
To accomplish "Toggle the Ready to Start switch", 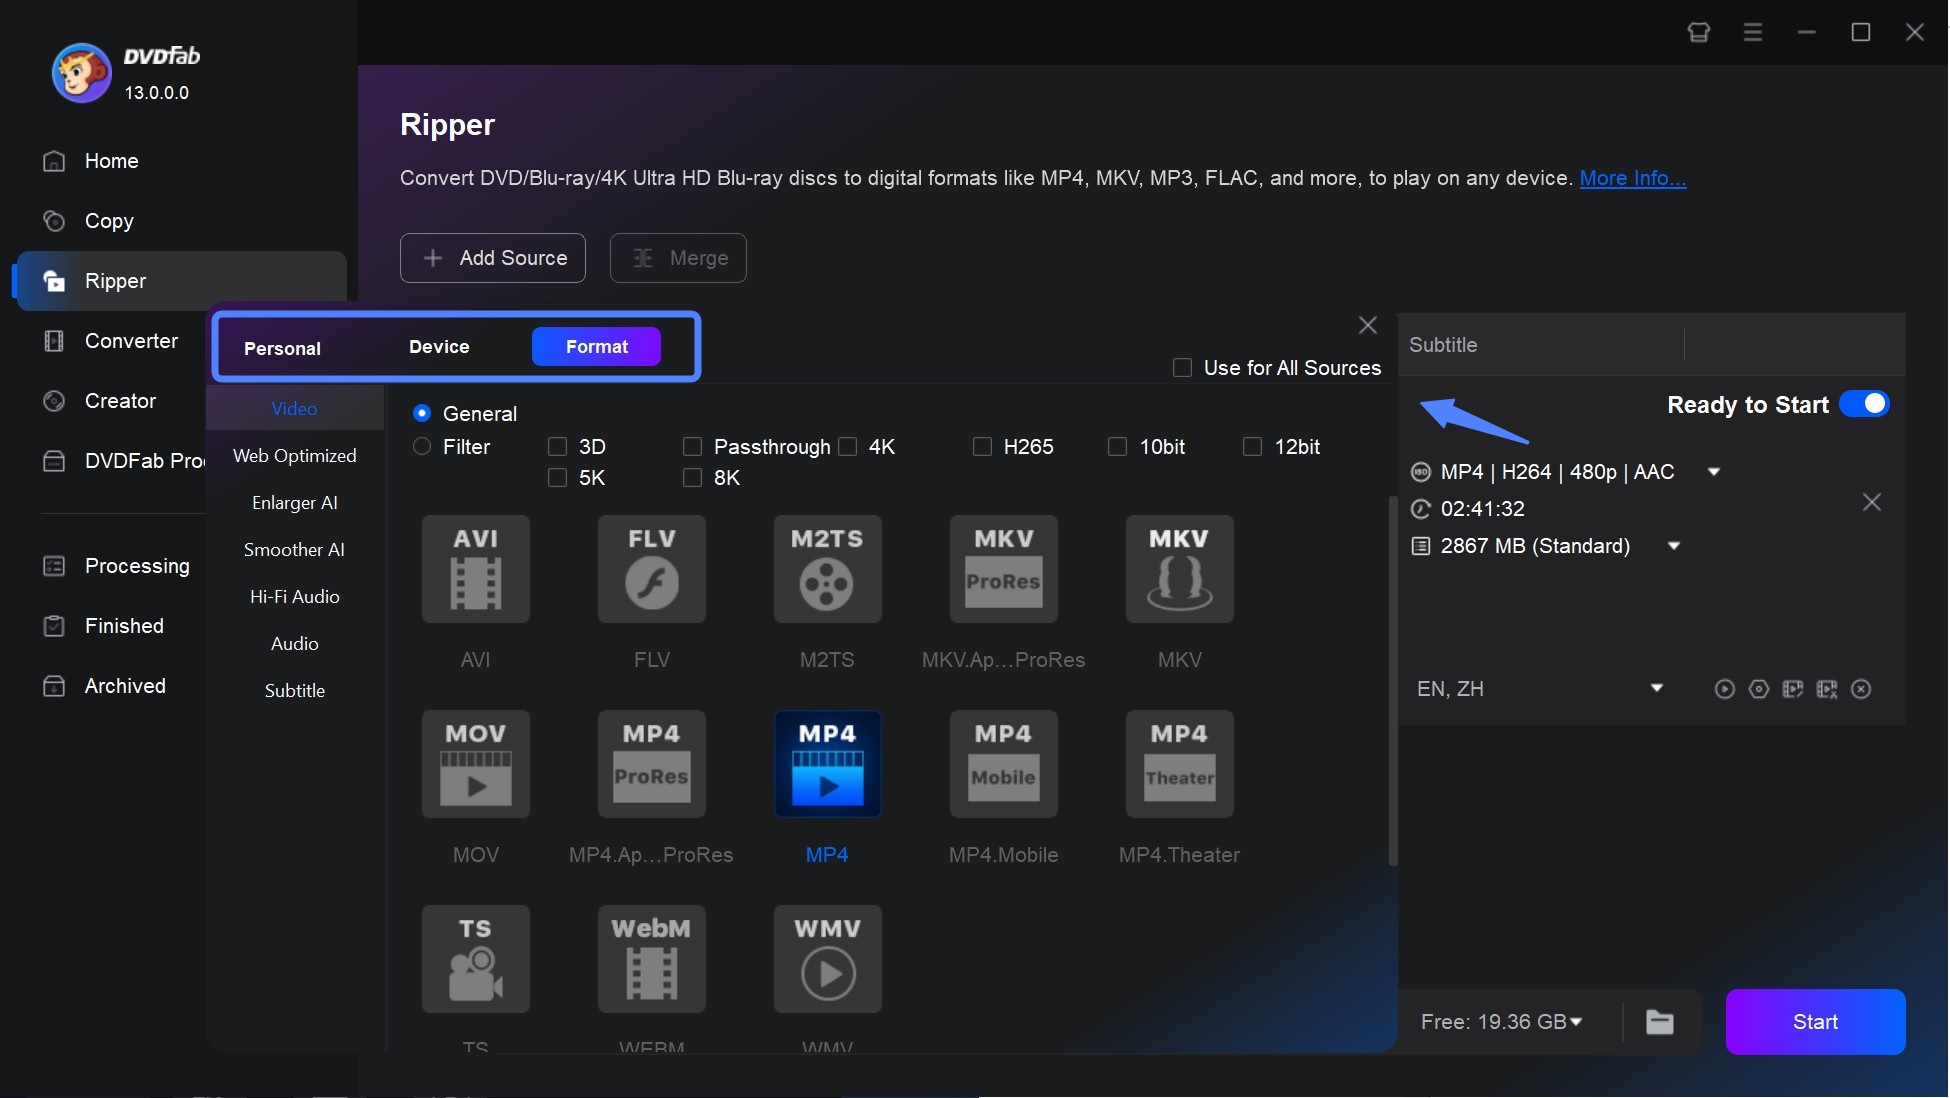I will (1866, 404).
